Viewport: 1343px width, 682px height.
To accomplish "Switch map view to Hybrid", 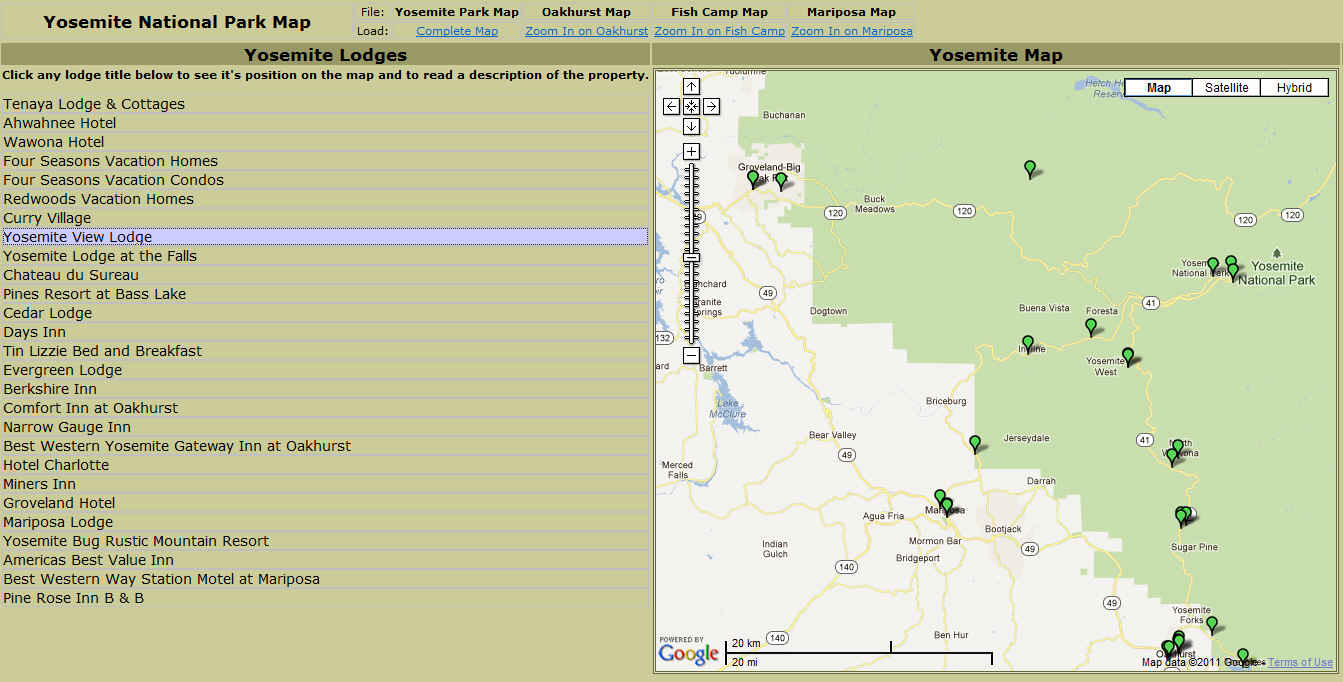I will (x=1294, y=88).
